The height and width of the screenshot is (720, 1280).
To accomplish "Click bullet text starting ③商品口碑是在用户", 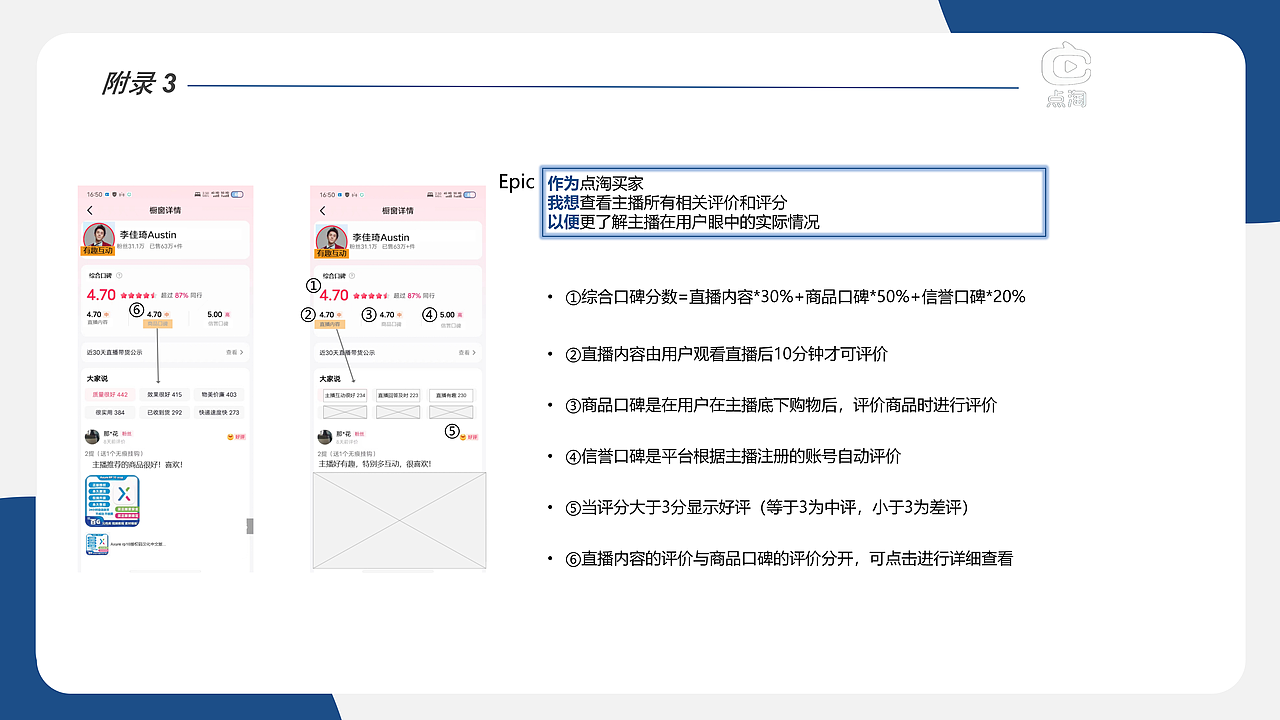I will click(781, 406).
